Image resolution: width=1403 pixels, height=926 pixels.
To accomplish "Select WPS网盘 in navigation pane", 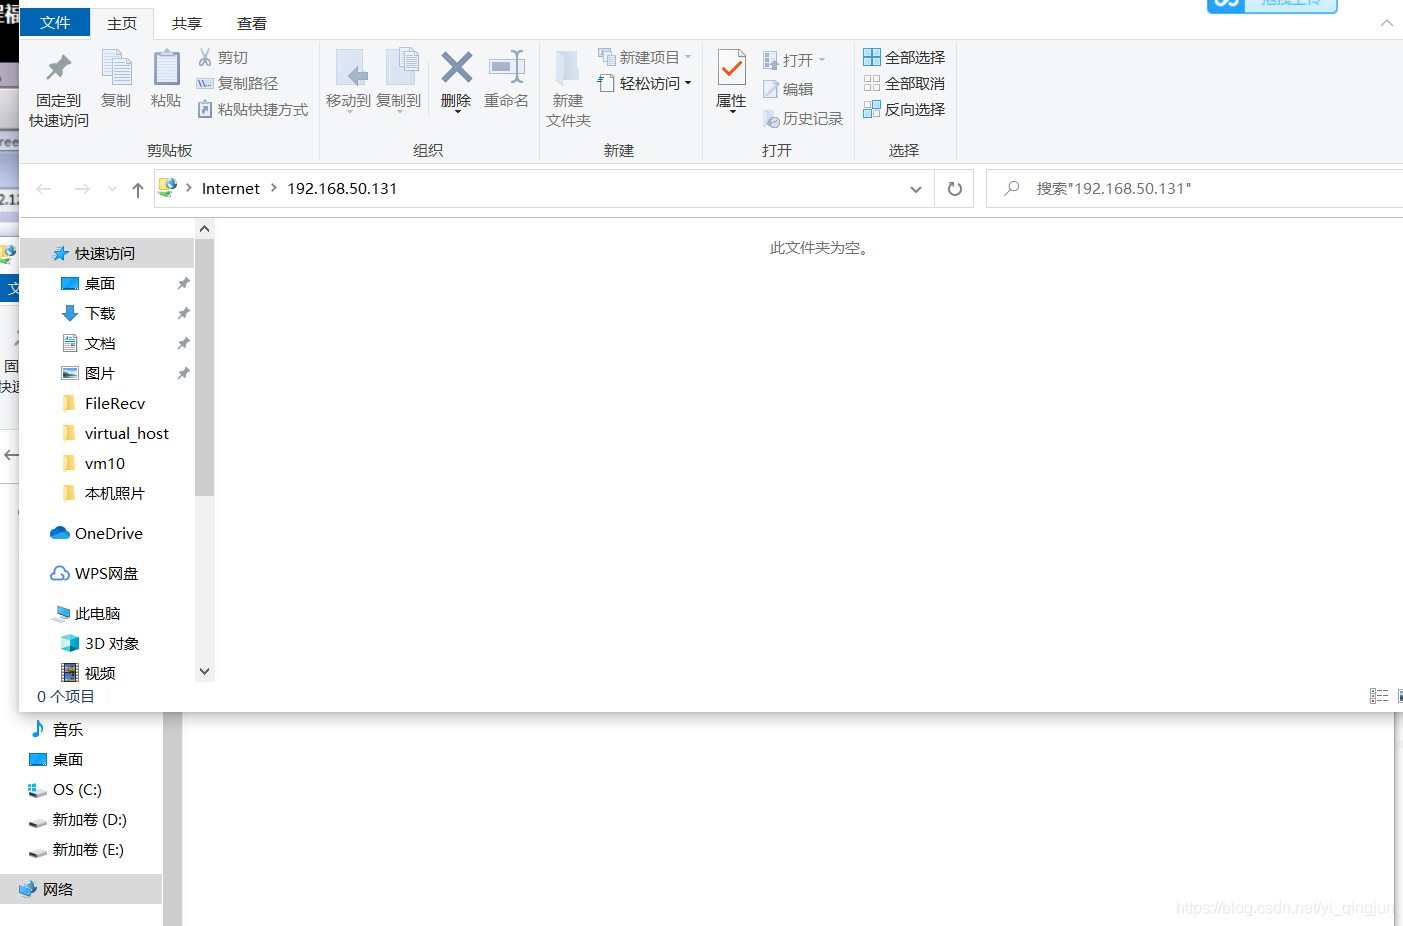I will 106,573.
